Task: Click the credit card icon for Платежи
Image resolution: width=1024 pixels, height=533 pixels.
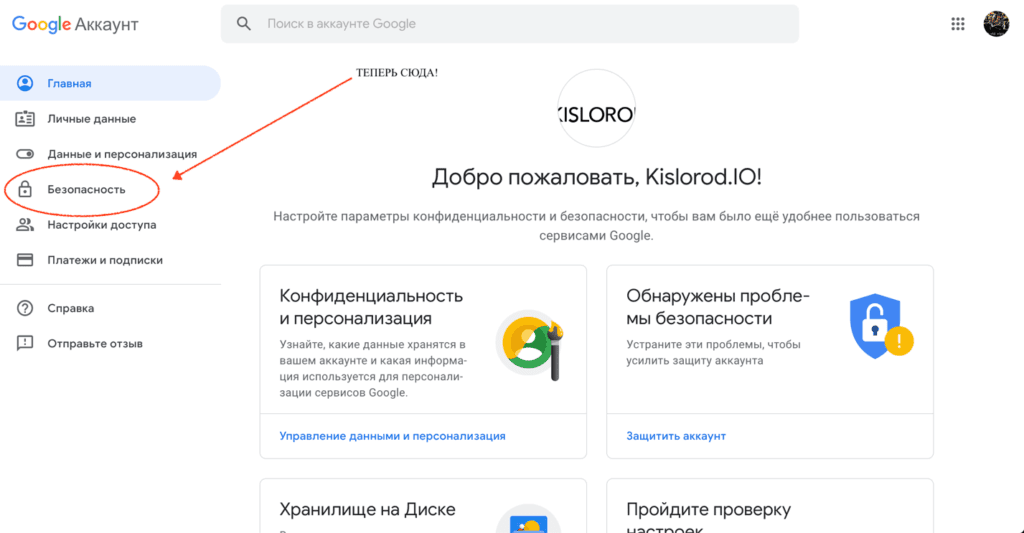Action: (26, 260)
